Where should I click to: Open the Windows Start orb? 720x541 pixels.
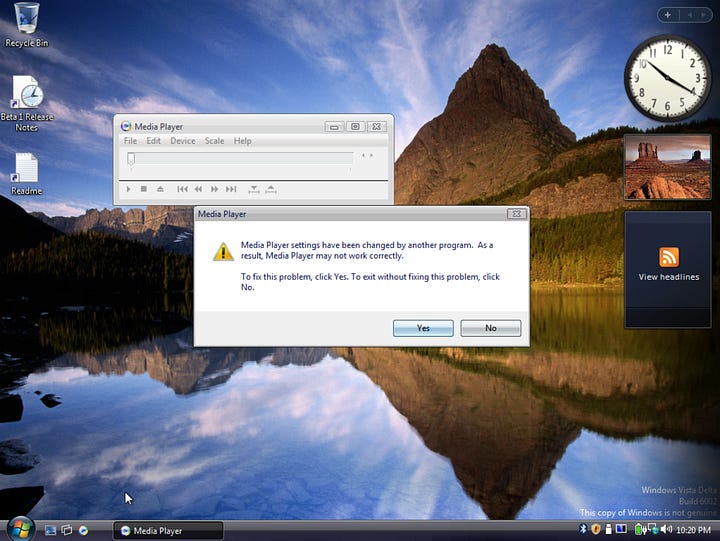click(x=20, y=529)
